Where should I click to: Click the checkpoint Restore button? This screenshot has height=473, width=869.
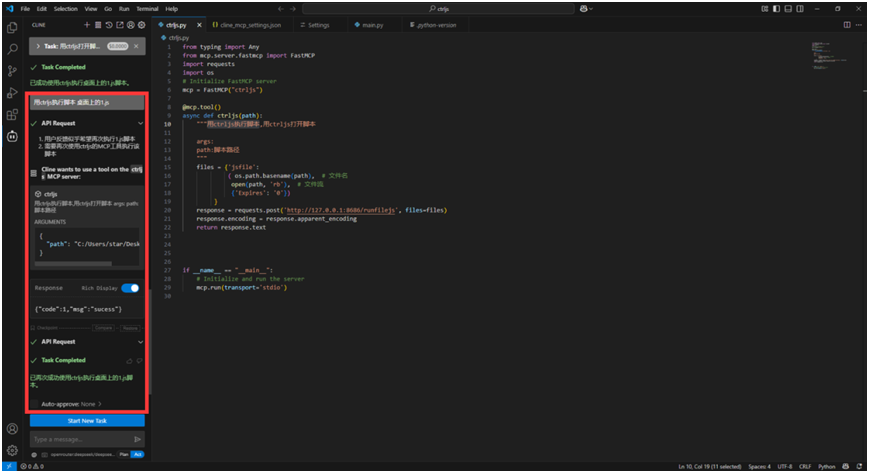coord(130,328)
